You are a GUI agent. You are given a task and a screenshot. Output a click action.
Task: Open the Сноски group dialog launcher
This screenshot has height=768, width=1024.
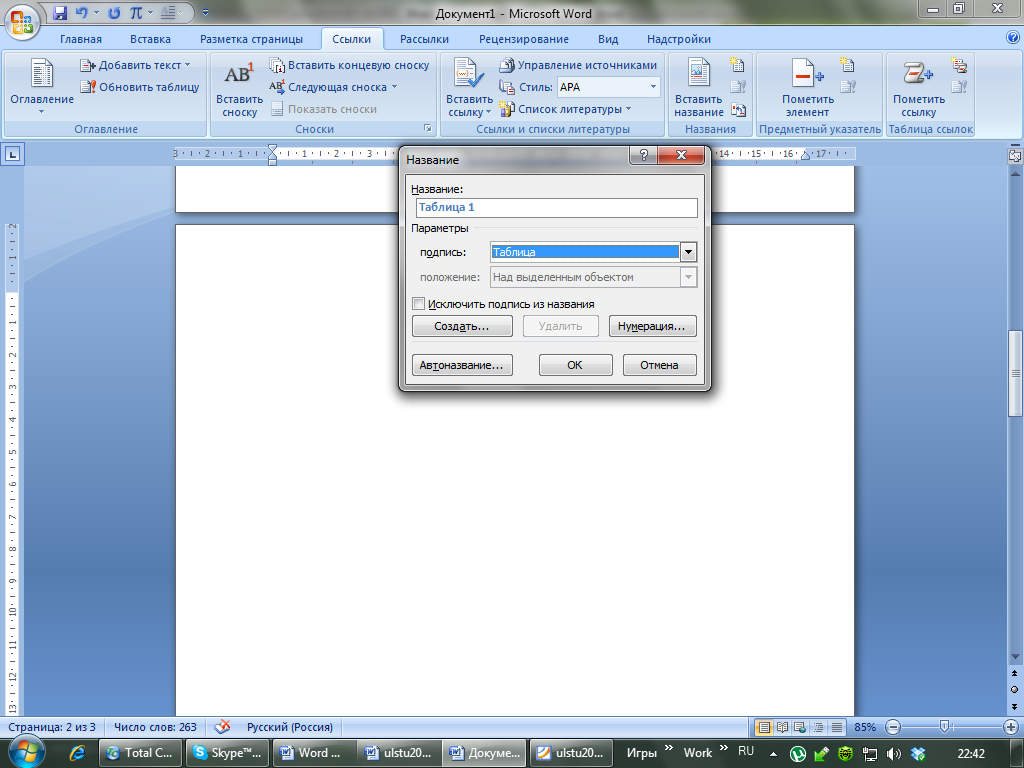[428, 129]
